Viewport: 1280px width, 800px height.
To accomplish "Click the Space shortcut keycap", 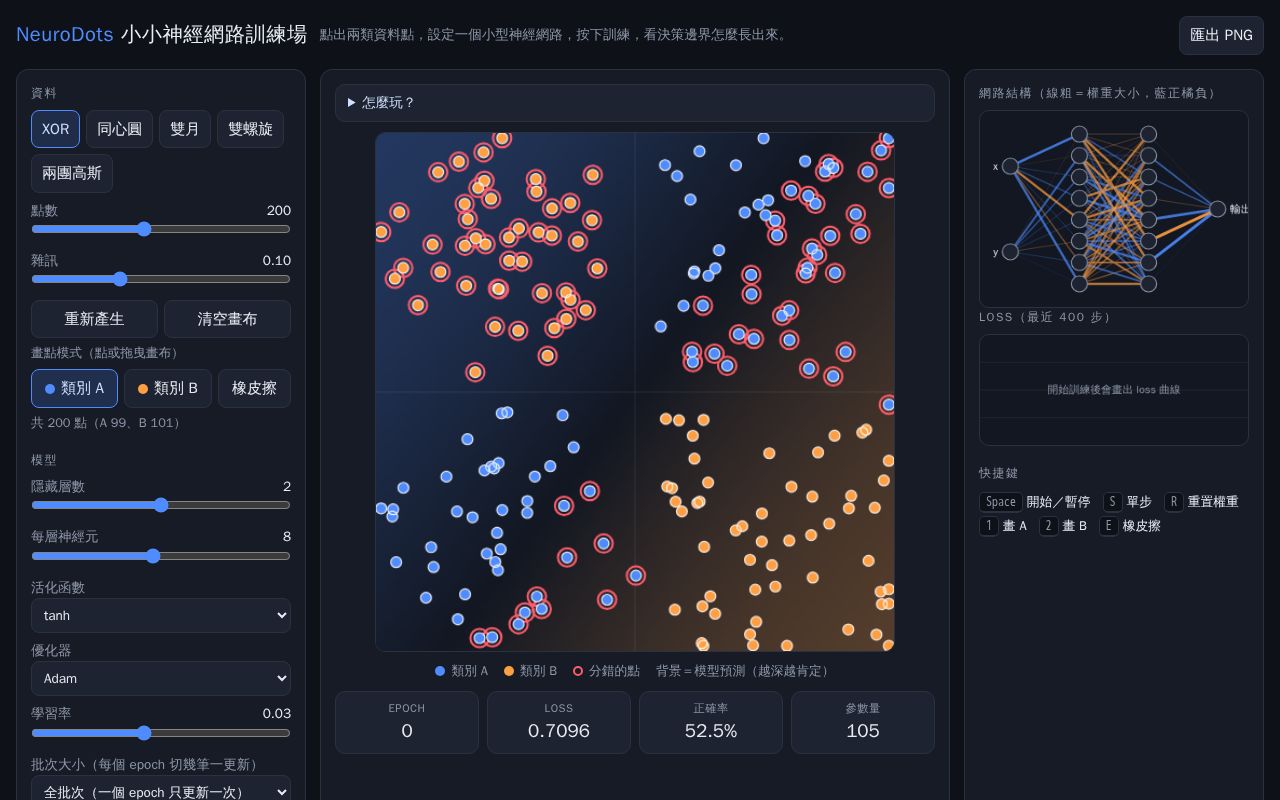I will tap(1000, 502).
